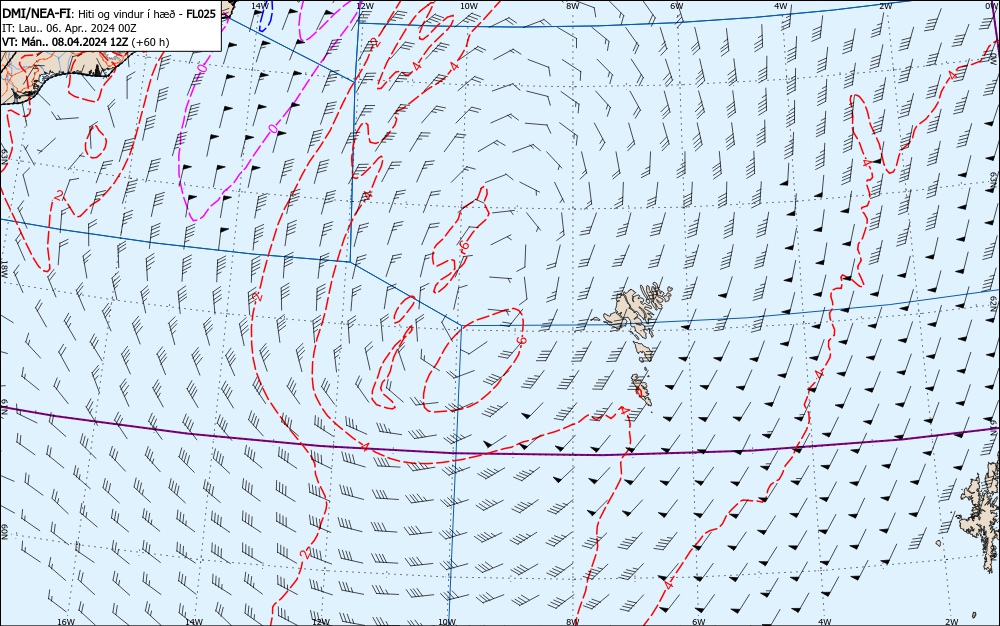Click the top-edge '0W' longitude label
1000x626 pixels.
click(x=990, y=5)
